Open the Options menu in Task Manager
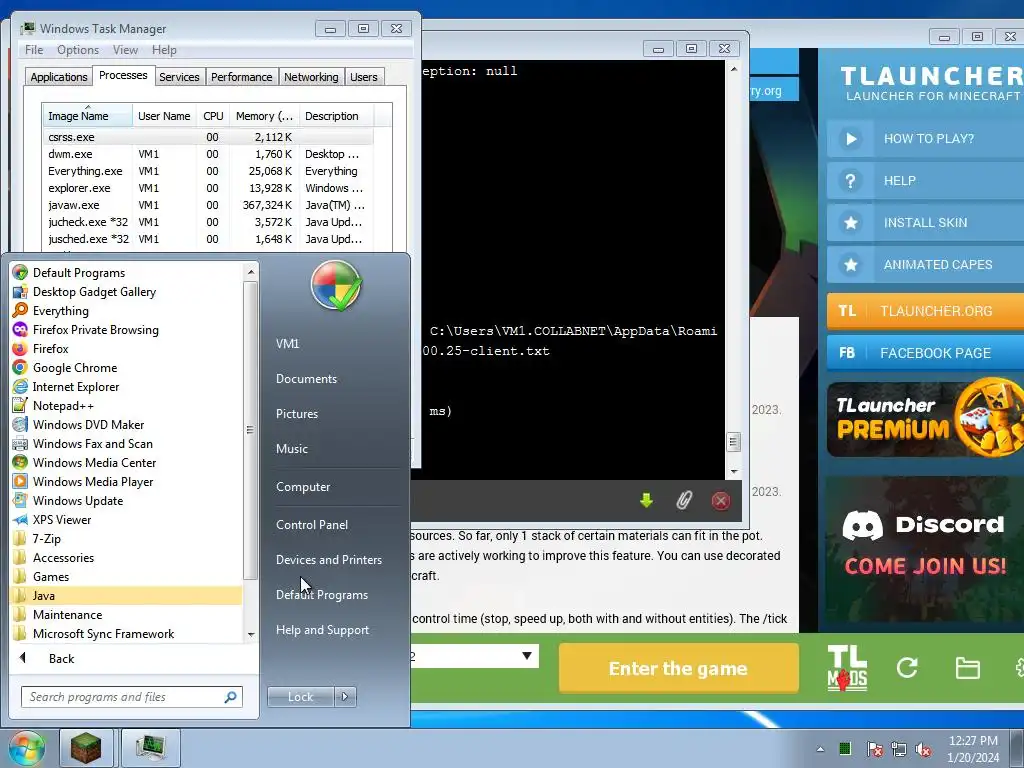1024x768 pixels. pyautogui.click(x=78, y=50)
